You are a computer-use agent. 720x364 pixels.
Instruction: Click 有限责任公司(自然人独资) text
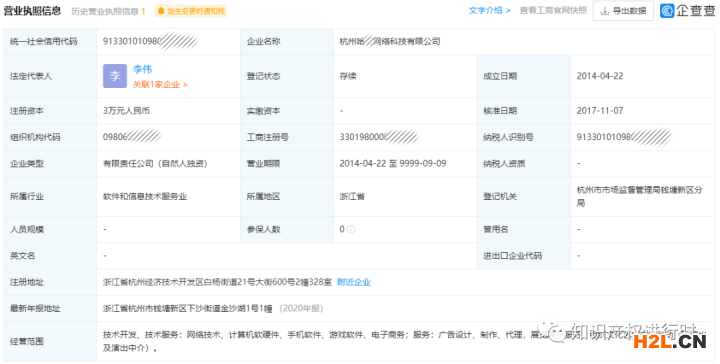tap(155, 163)
